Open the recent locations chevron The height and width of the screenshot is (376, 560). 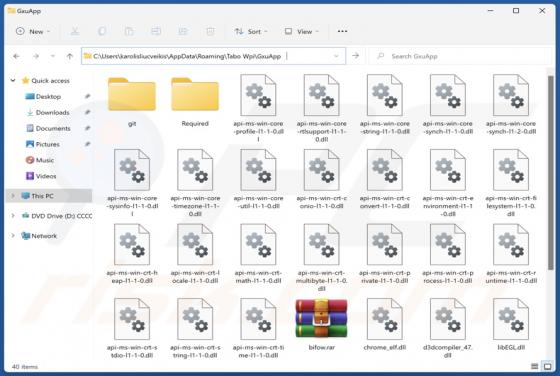point(53,56)
